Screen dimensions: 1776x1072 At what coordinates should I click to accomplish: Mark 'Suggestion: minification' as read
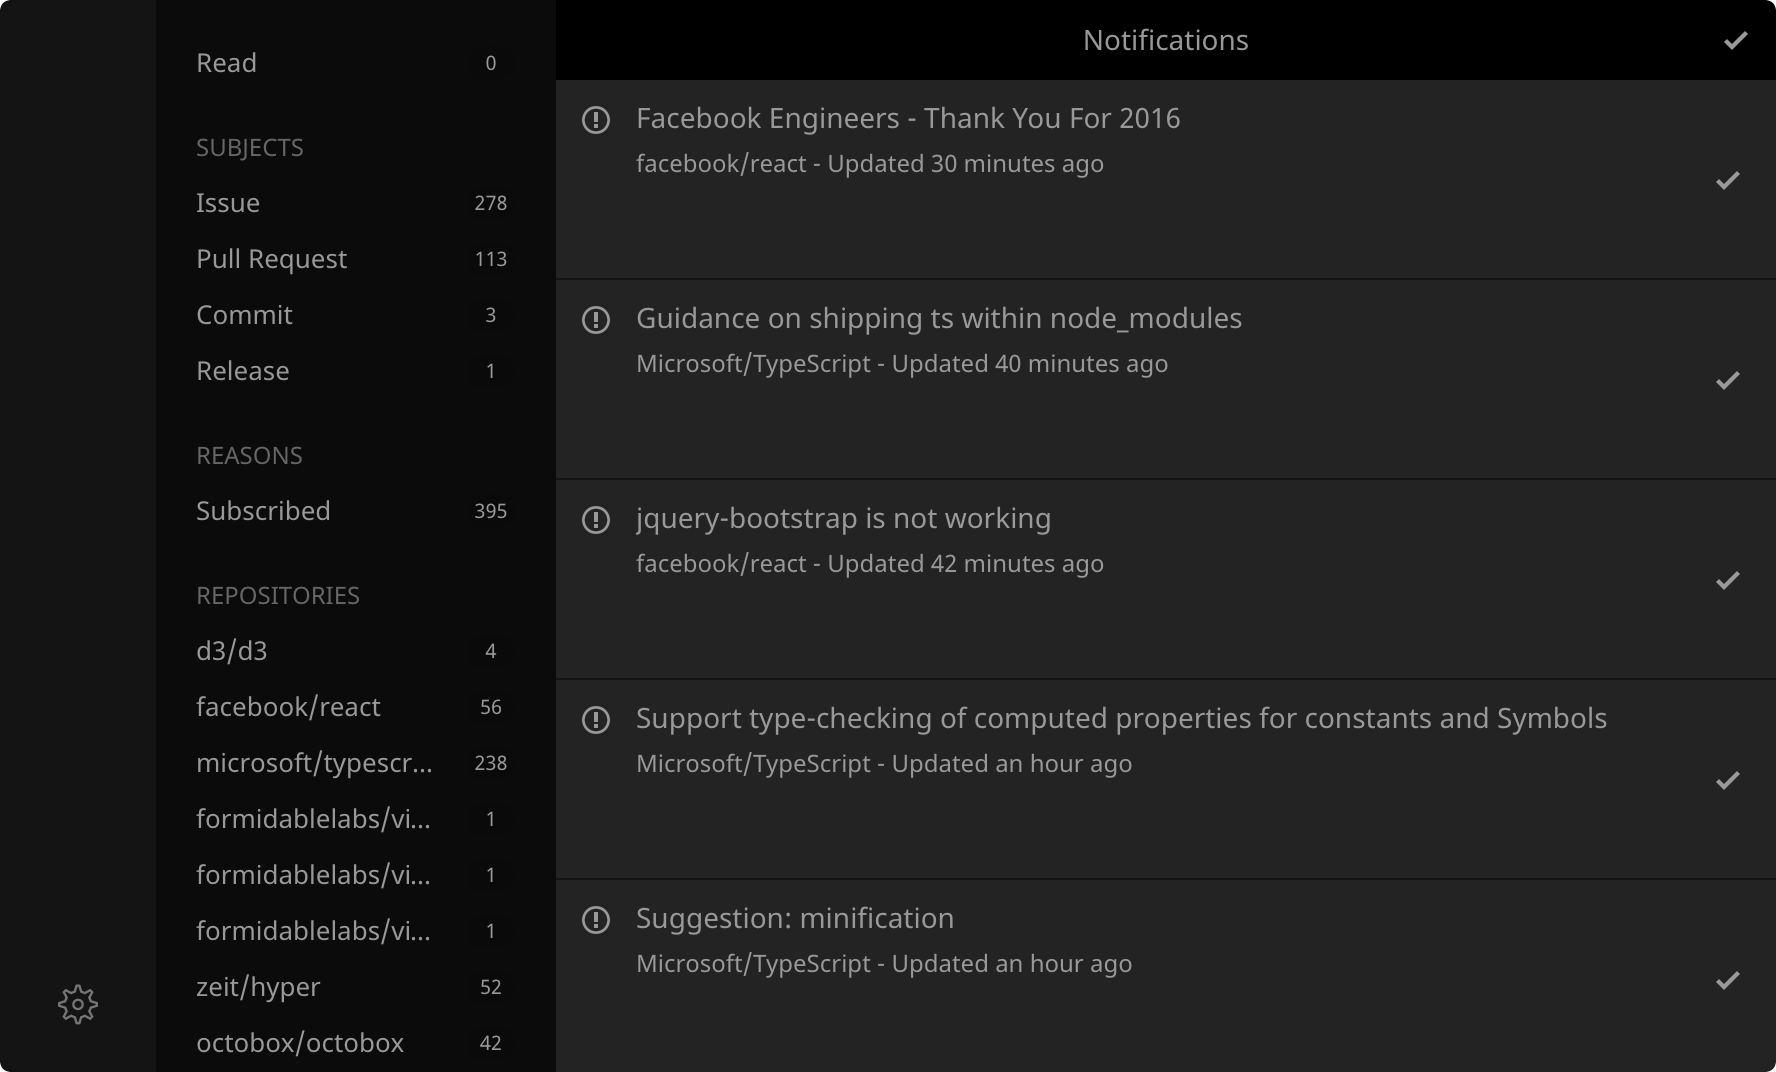tap(1728, 980)
